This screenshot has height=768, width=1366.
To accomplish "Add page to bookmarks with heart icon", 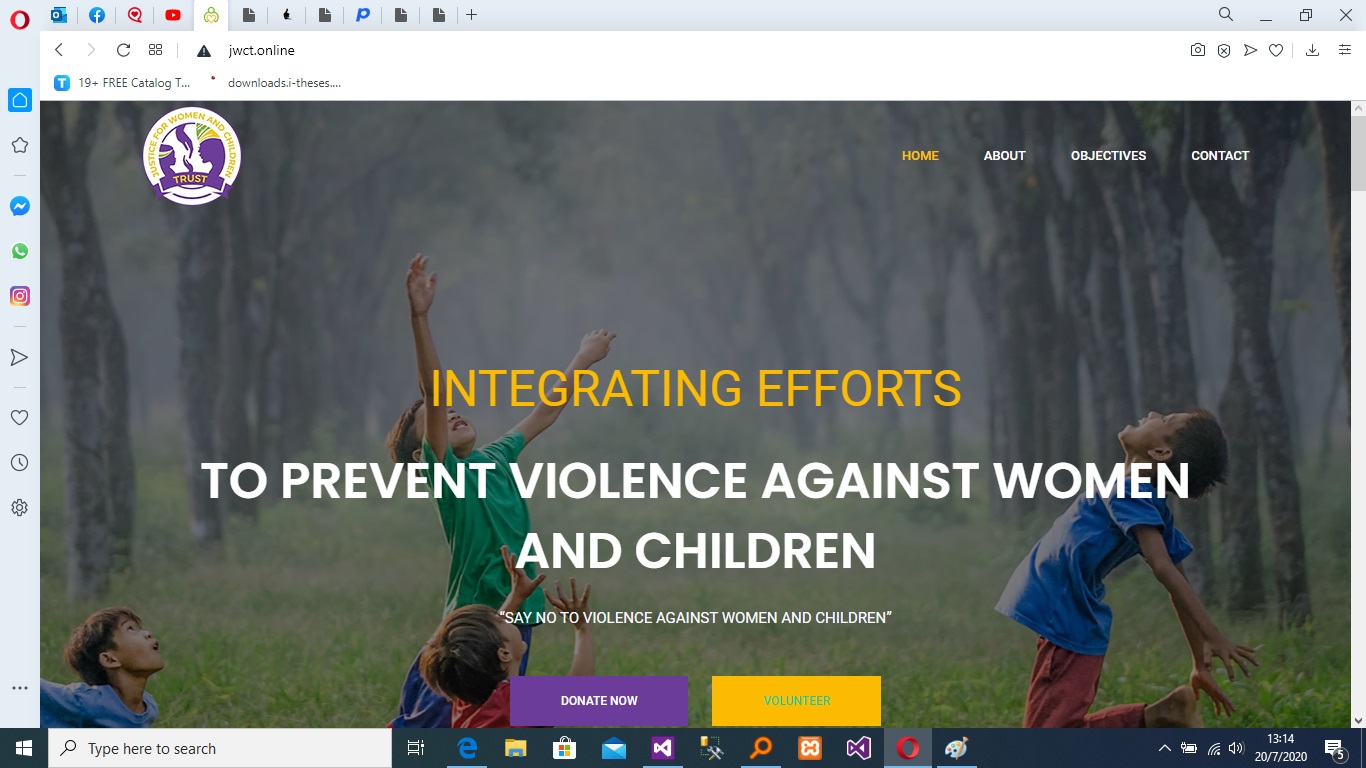I will (1275, 50).
